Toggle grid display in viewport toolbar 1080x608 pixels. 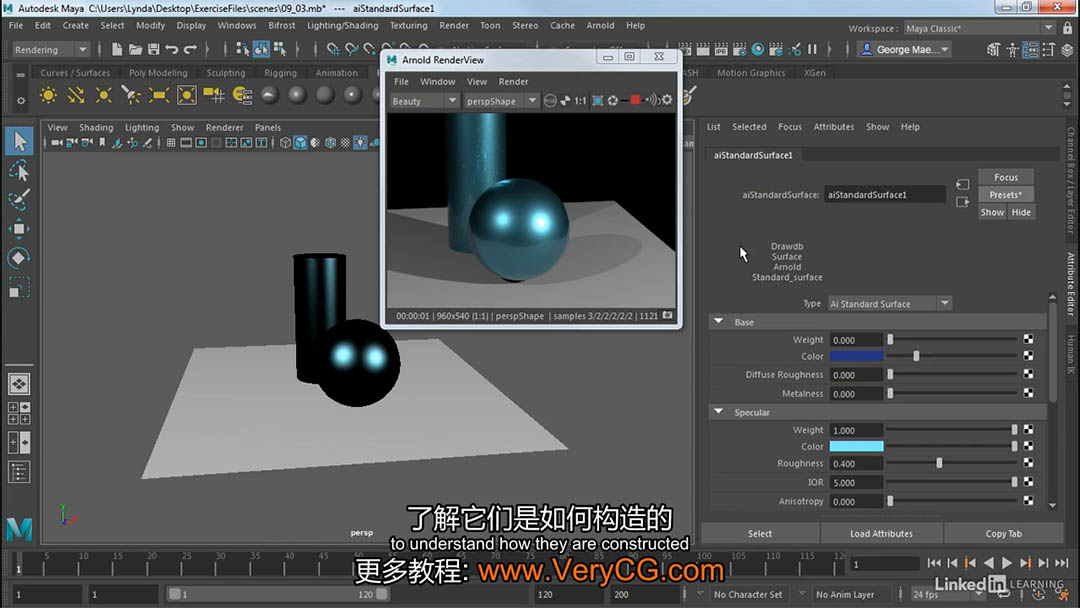pos(171,143)
